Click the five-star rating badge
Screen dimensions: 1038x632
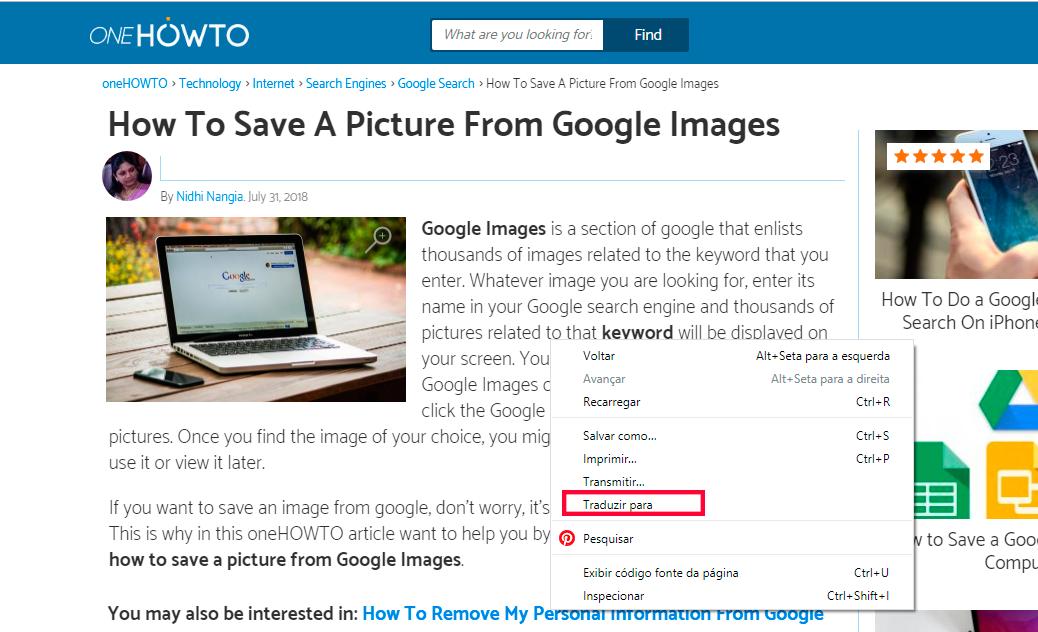(x=938, y=156)
